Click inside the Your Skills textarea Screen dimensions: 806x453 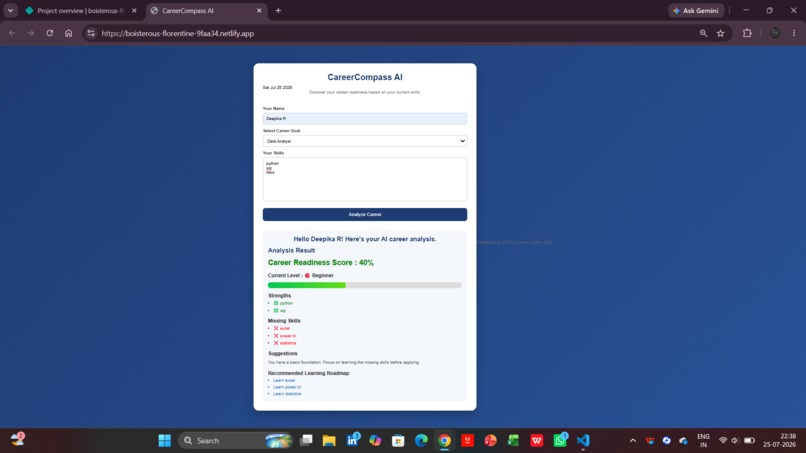coord(364,179)
